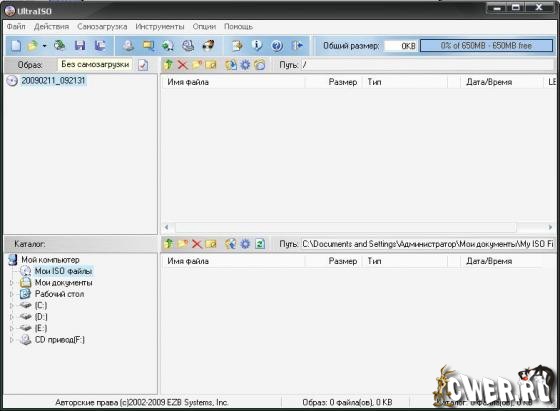
Task: Sort upper list by Размер column
Action: pyautogui.click(x=333, y=82)
